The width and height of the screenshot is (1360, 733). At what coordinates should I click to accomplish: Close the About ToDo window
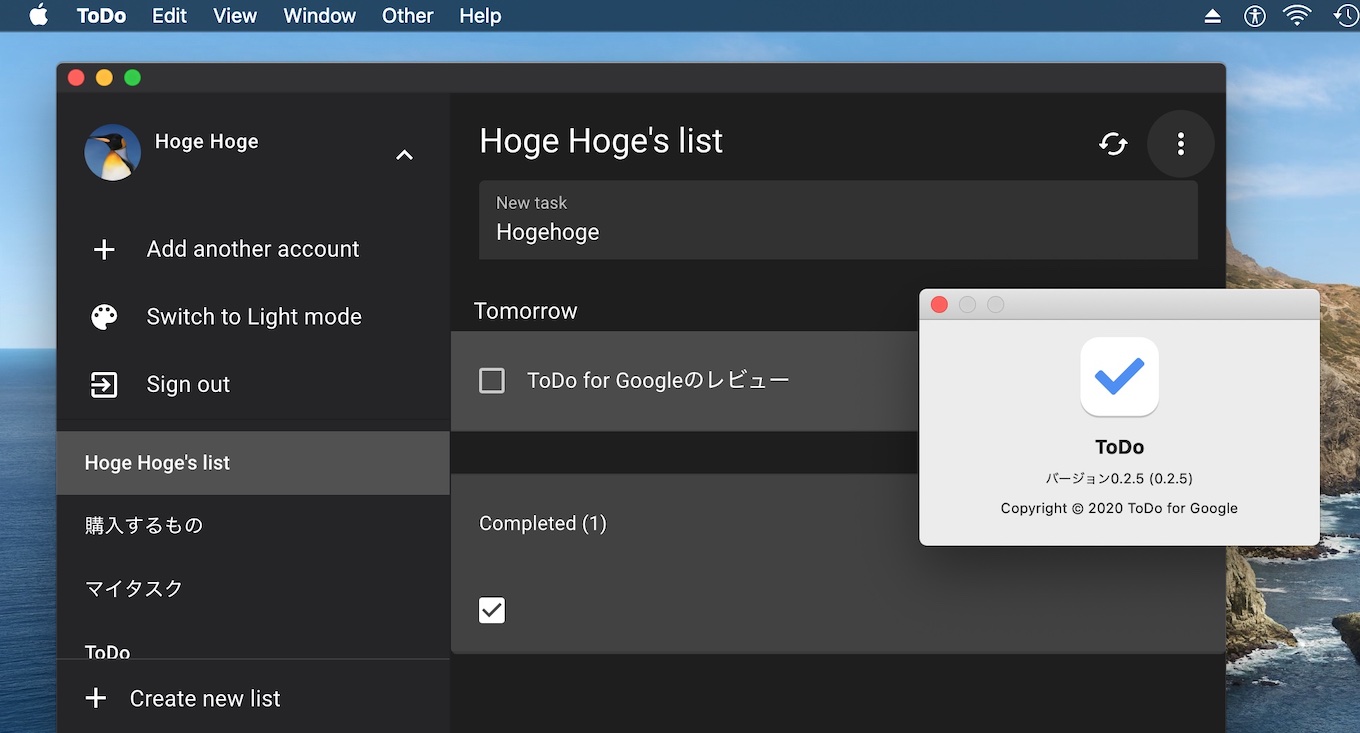pyautogui.click(x=939, y=305)
